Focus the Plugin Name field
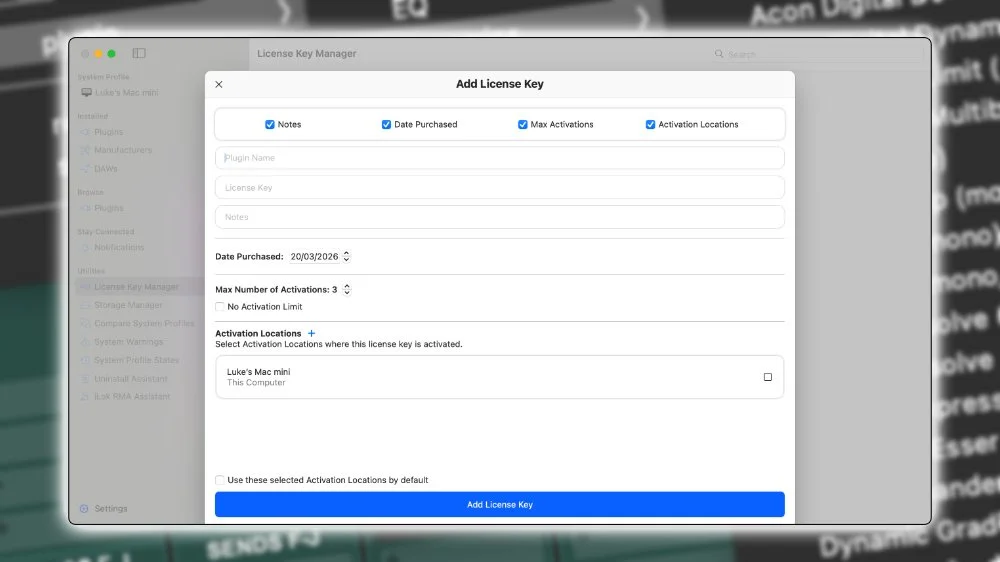This screenshot has height=562, width=1000. (x=499, y=158)
